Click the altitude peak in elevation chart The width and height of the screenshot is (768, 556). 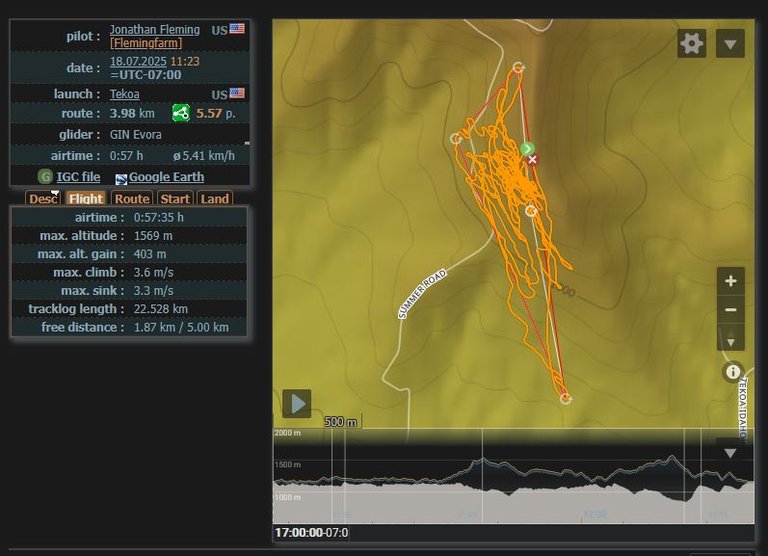pos(672,457)
